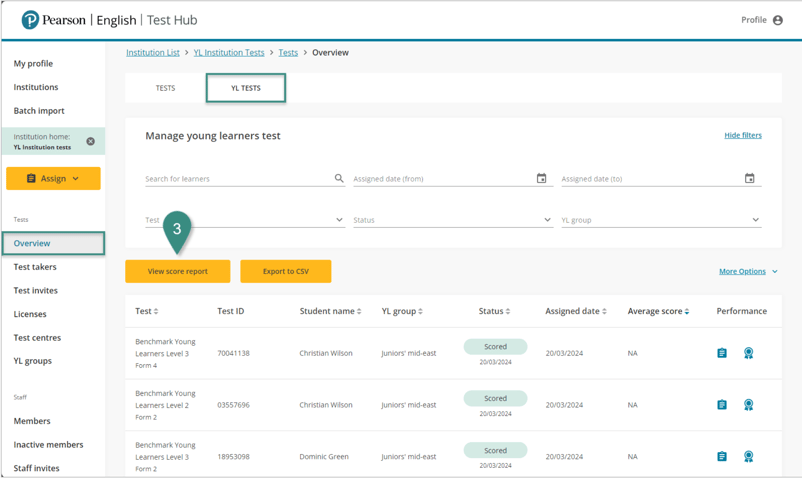Sort table by Average score column
The height and width of the screenshot is (482, 802).
[658, 311]
